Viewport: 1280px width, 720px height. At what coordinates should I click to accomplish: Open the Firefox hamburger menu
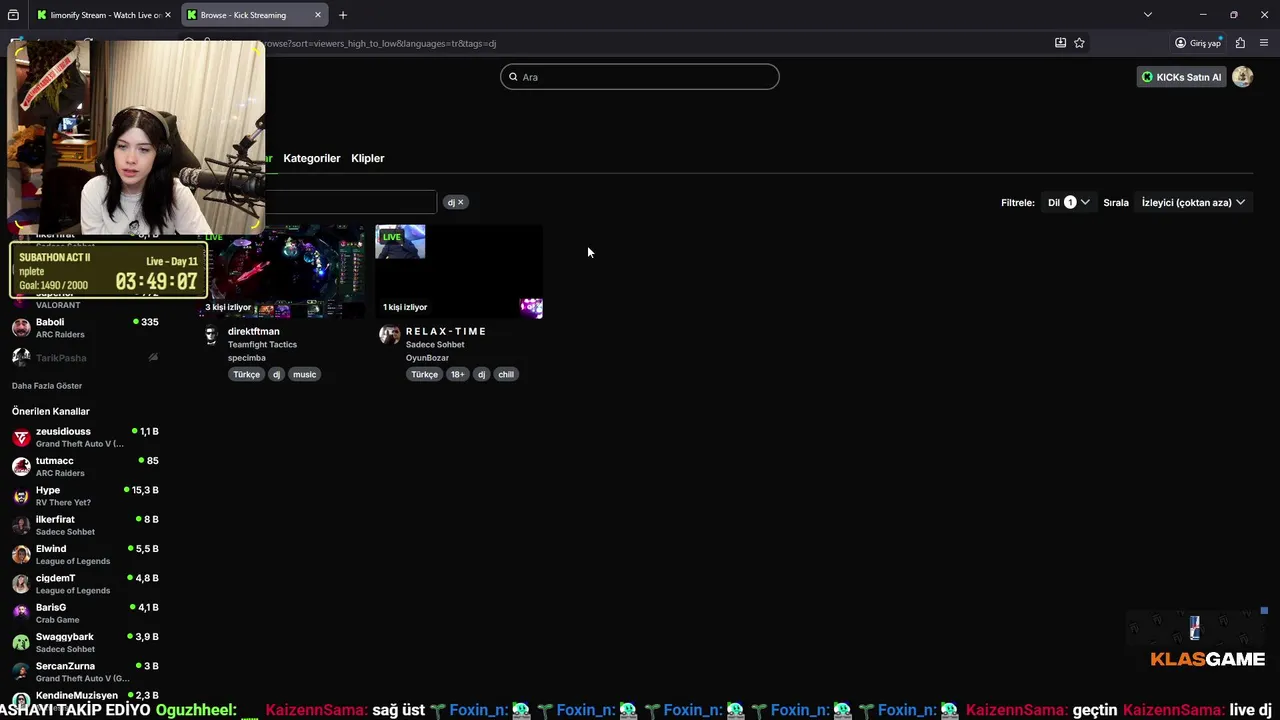(x=1265, y=43)
